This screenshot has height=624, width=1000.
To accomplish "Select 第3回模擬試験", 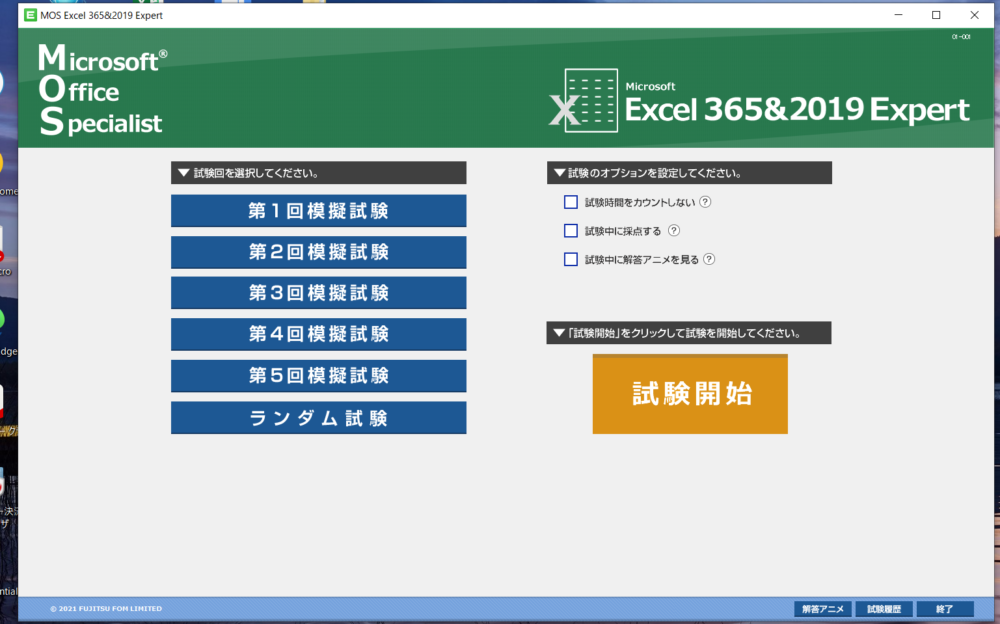I will pyautogui.click(x=318, y=293).
